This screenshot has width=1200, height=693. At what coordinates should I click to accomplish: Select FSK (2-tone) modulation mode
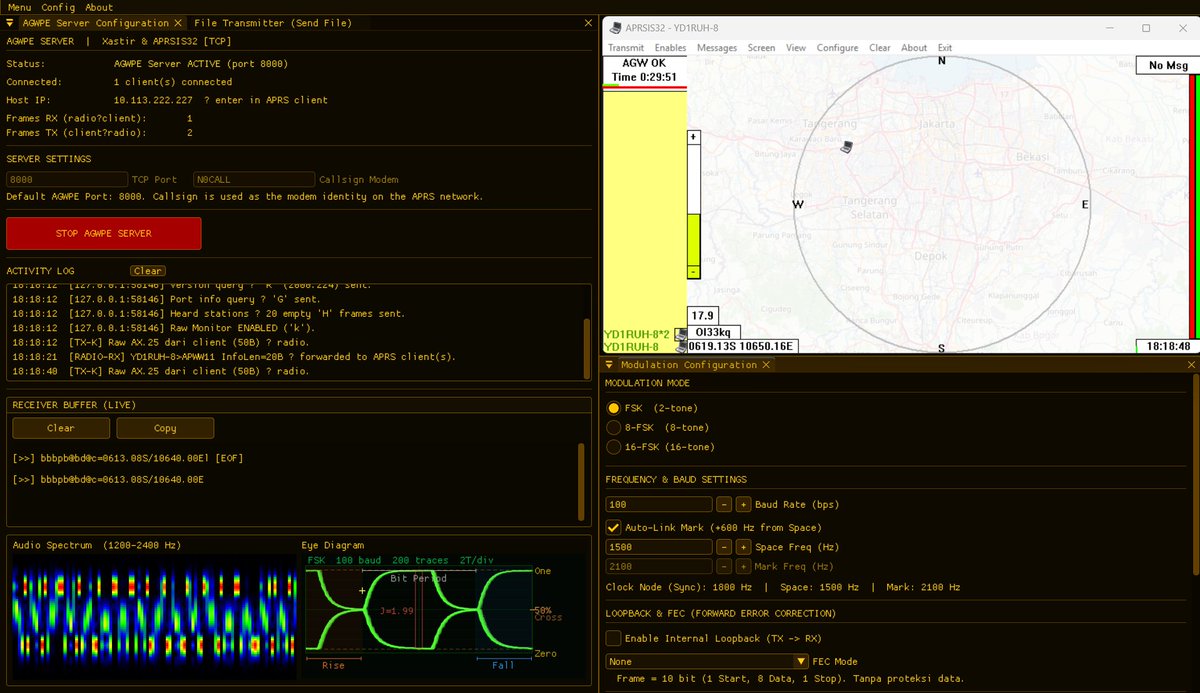614,408
